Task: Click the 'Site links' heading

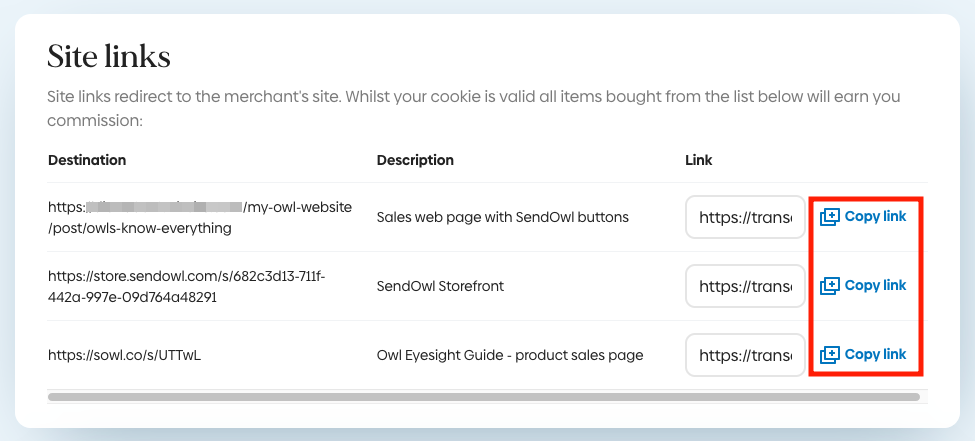Action: click(x=109, y=57)
